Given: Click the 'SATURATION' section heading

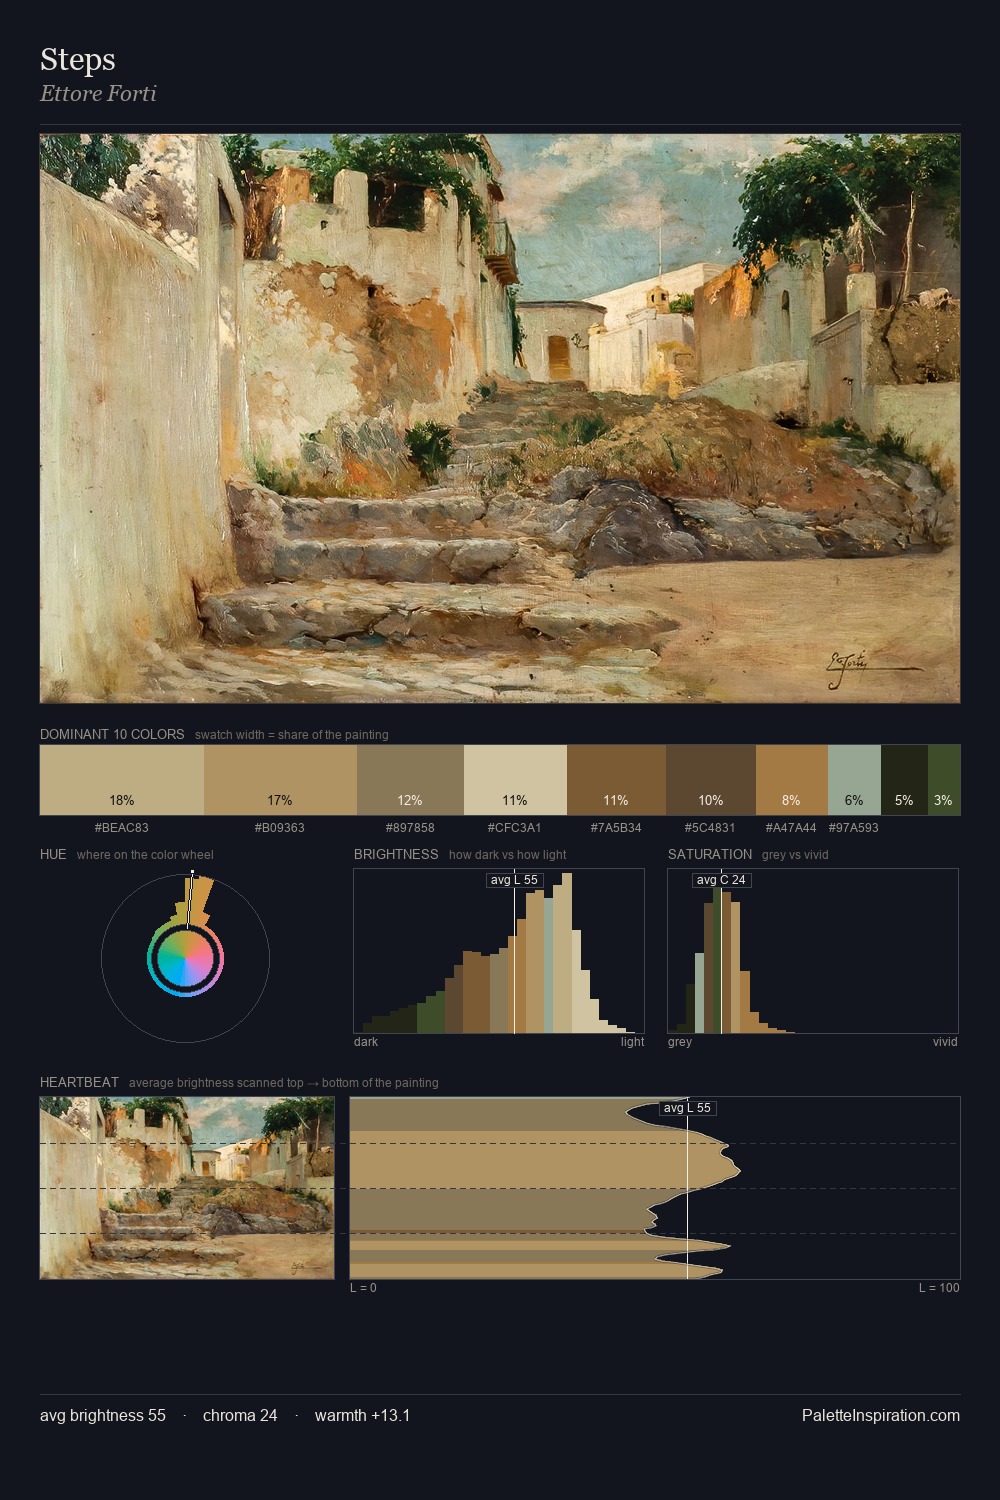Looking at the screenshot, I should coord(710,854).
